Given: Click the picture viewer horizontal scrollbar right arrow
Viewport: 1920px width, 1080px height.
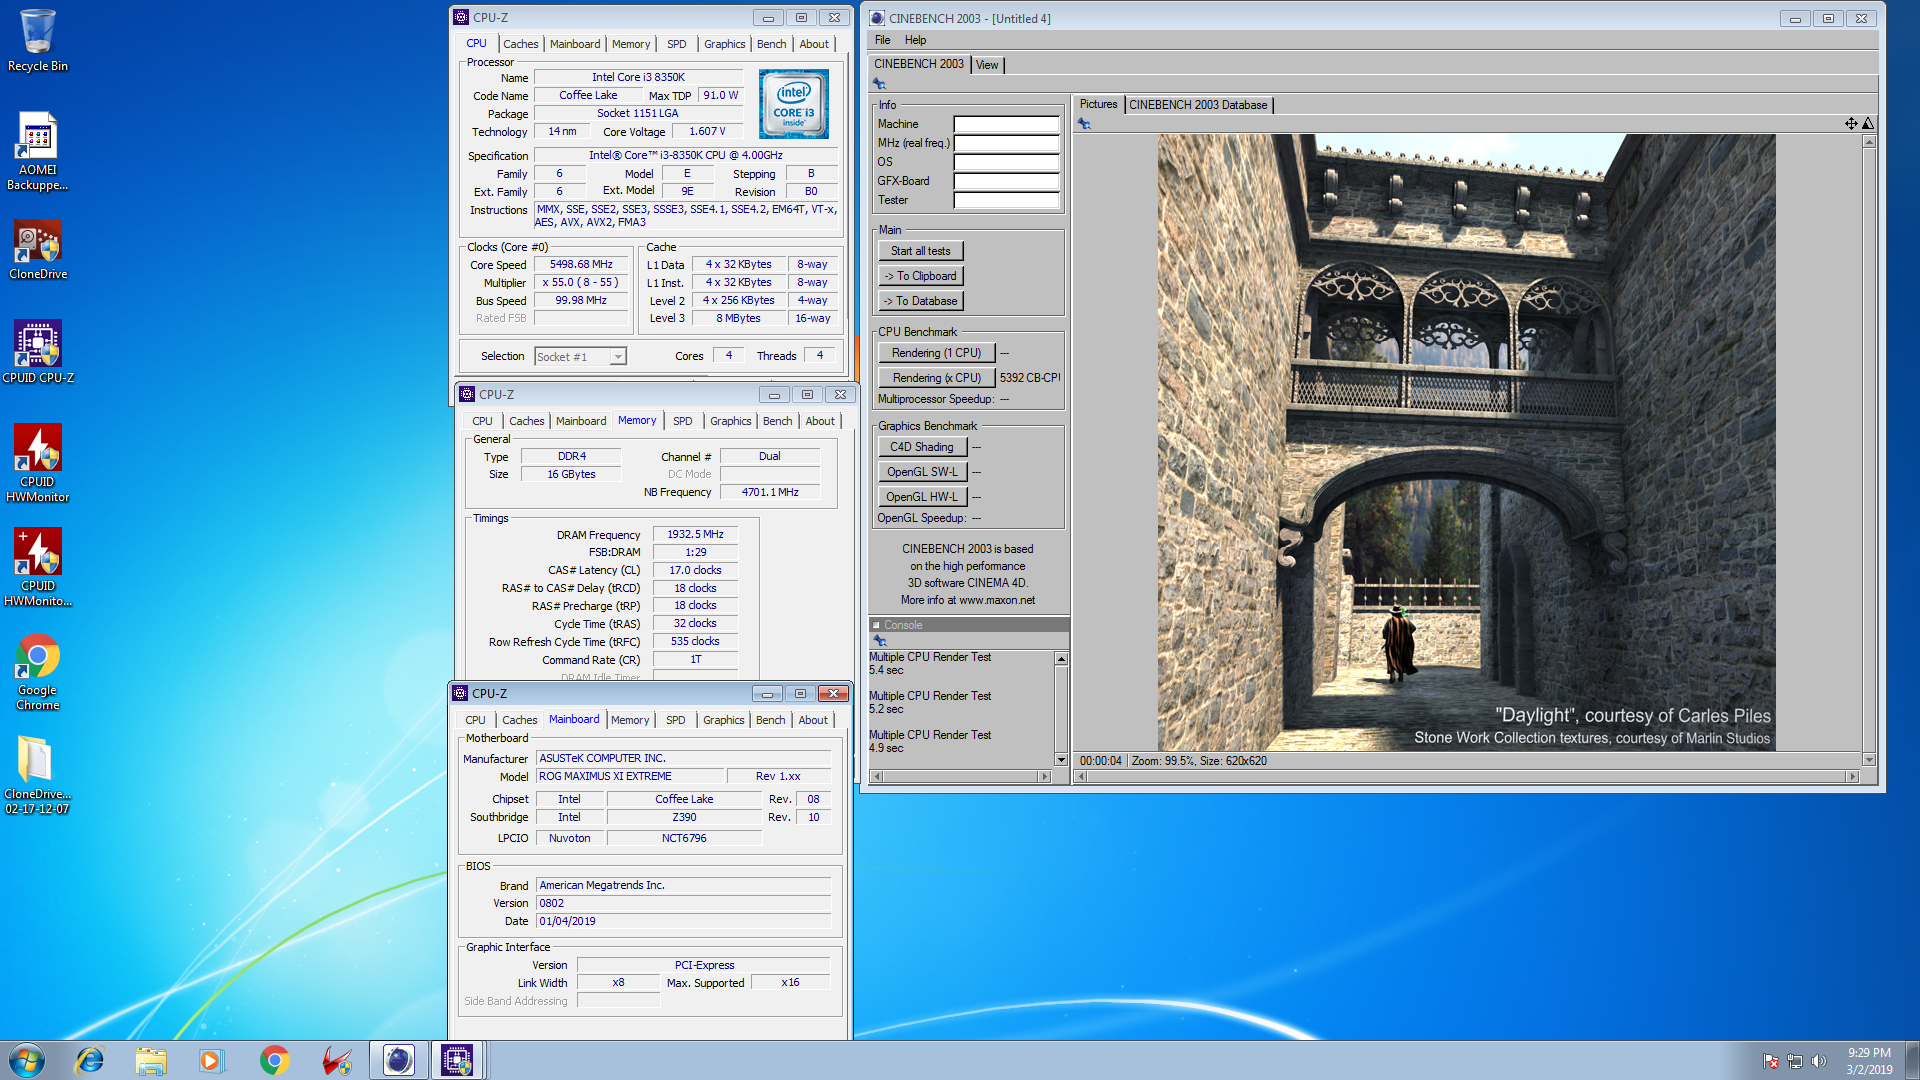Looking at the screenshot, I should click(x=1852, y=776).
